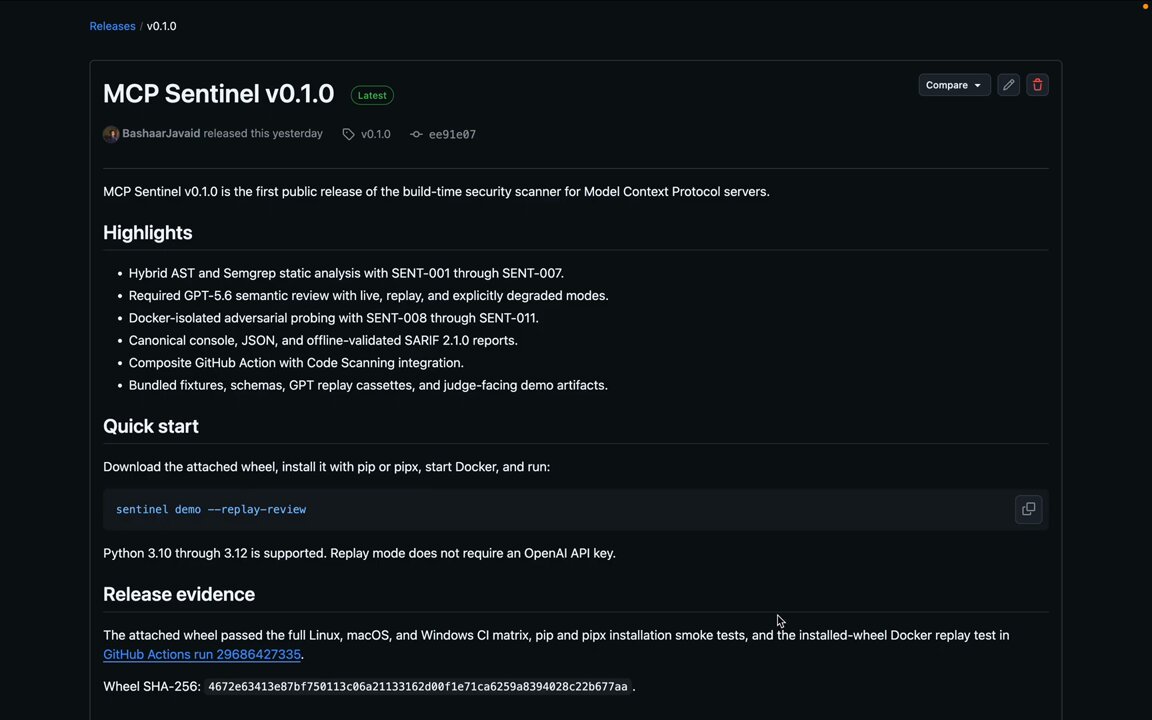This screenshot has height=720, width=1152.
Task: Click the tag icon beside v0.1.0
Action: click(348, 134)
